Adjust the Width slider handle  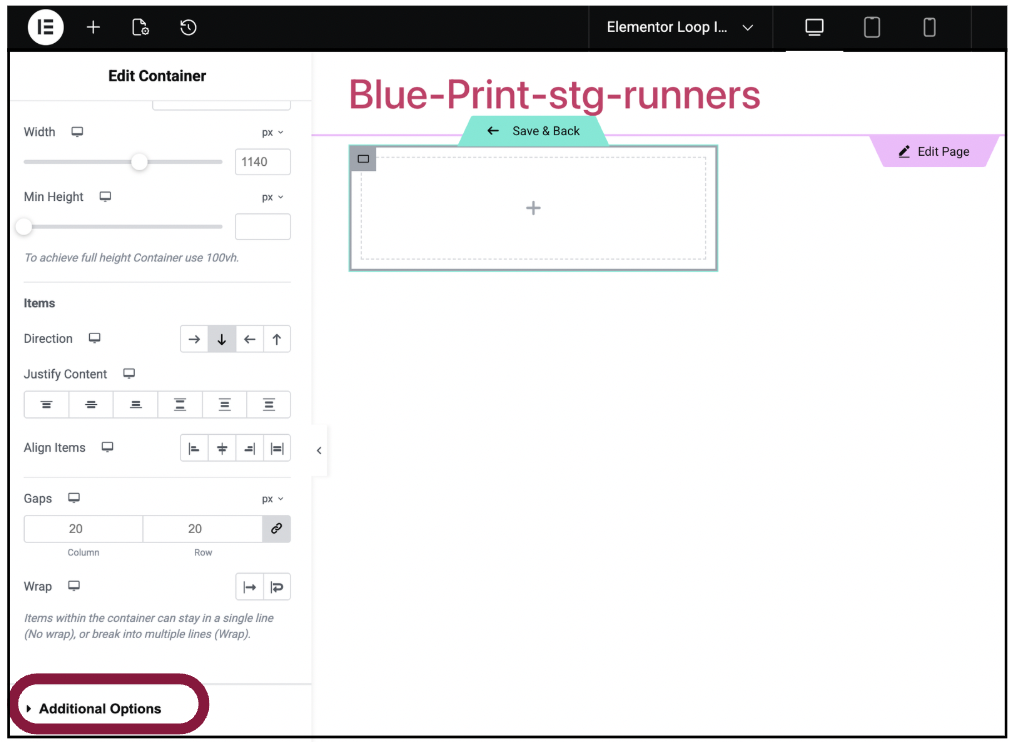139,162
